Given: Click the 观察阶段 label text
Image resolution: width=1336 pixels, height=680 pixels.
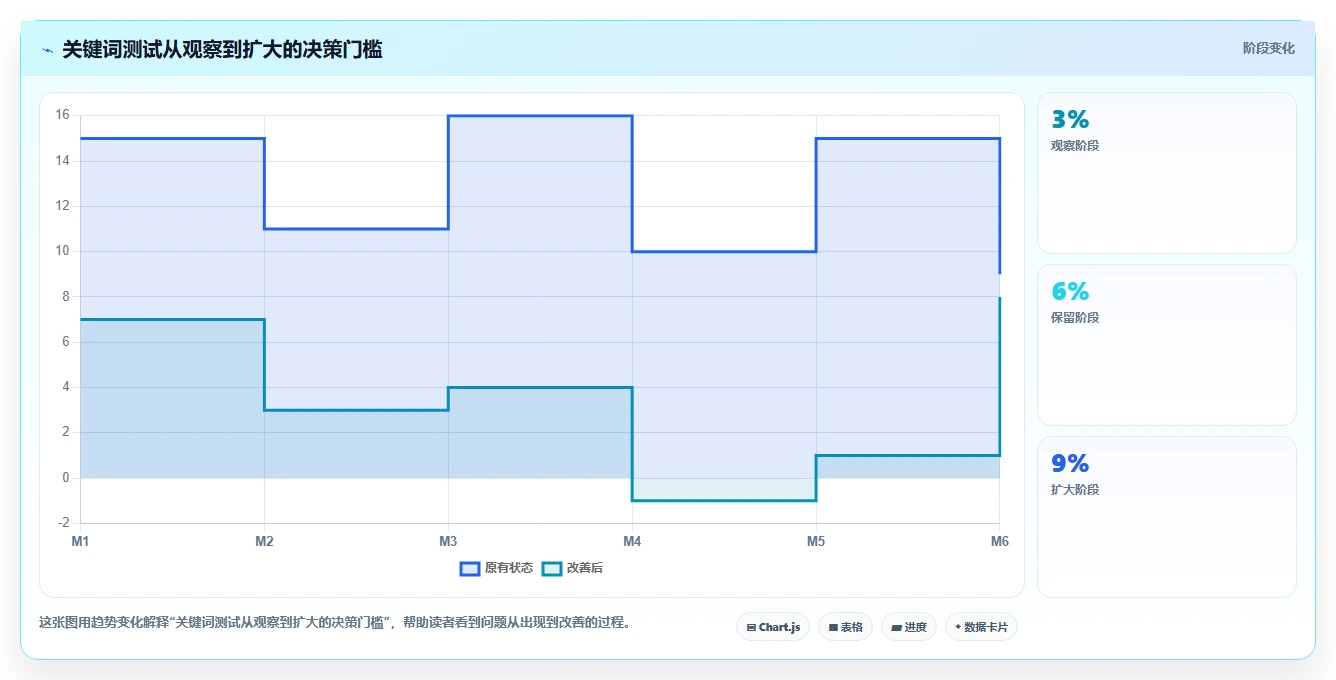Looking at the screenshot, I should tap(1075, 146).
